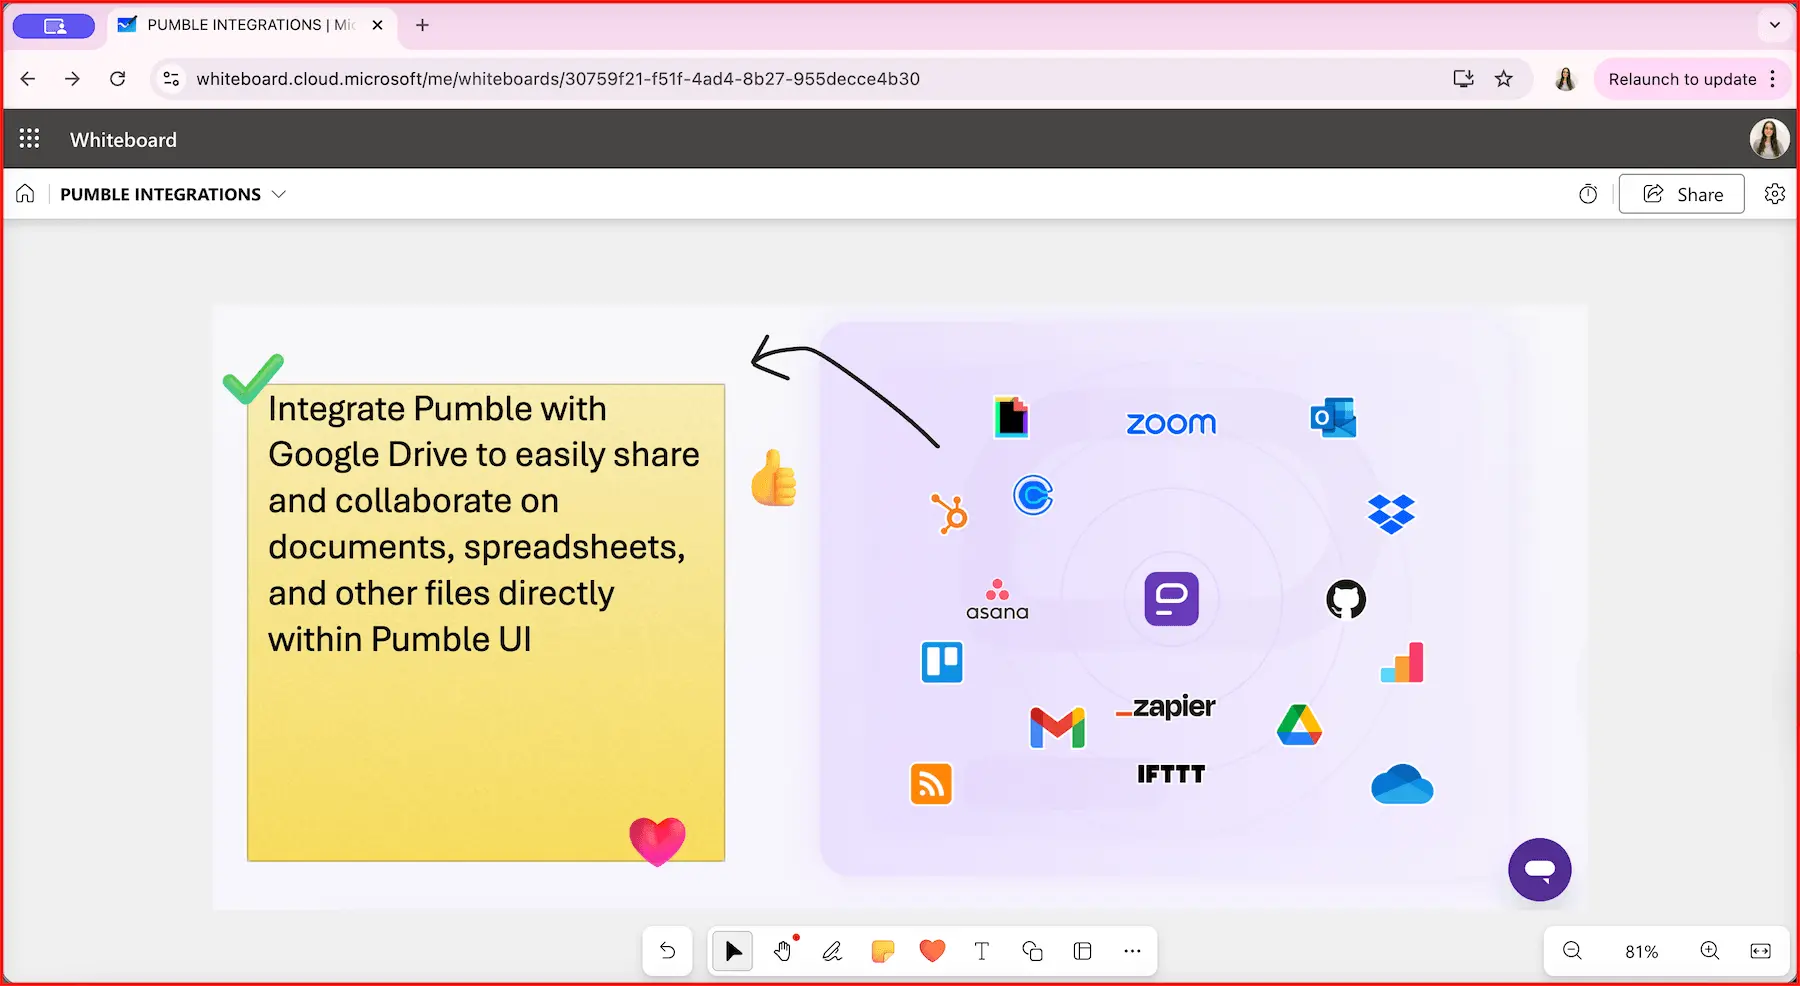1800x986 pixels.
Task: Open the Templates panel
Action: pyautogui.click(x=1082, y=951)
